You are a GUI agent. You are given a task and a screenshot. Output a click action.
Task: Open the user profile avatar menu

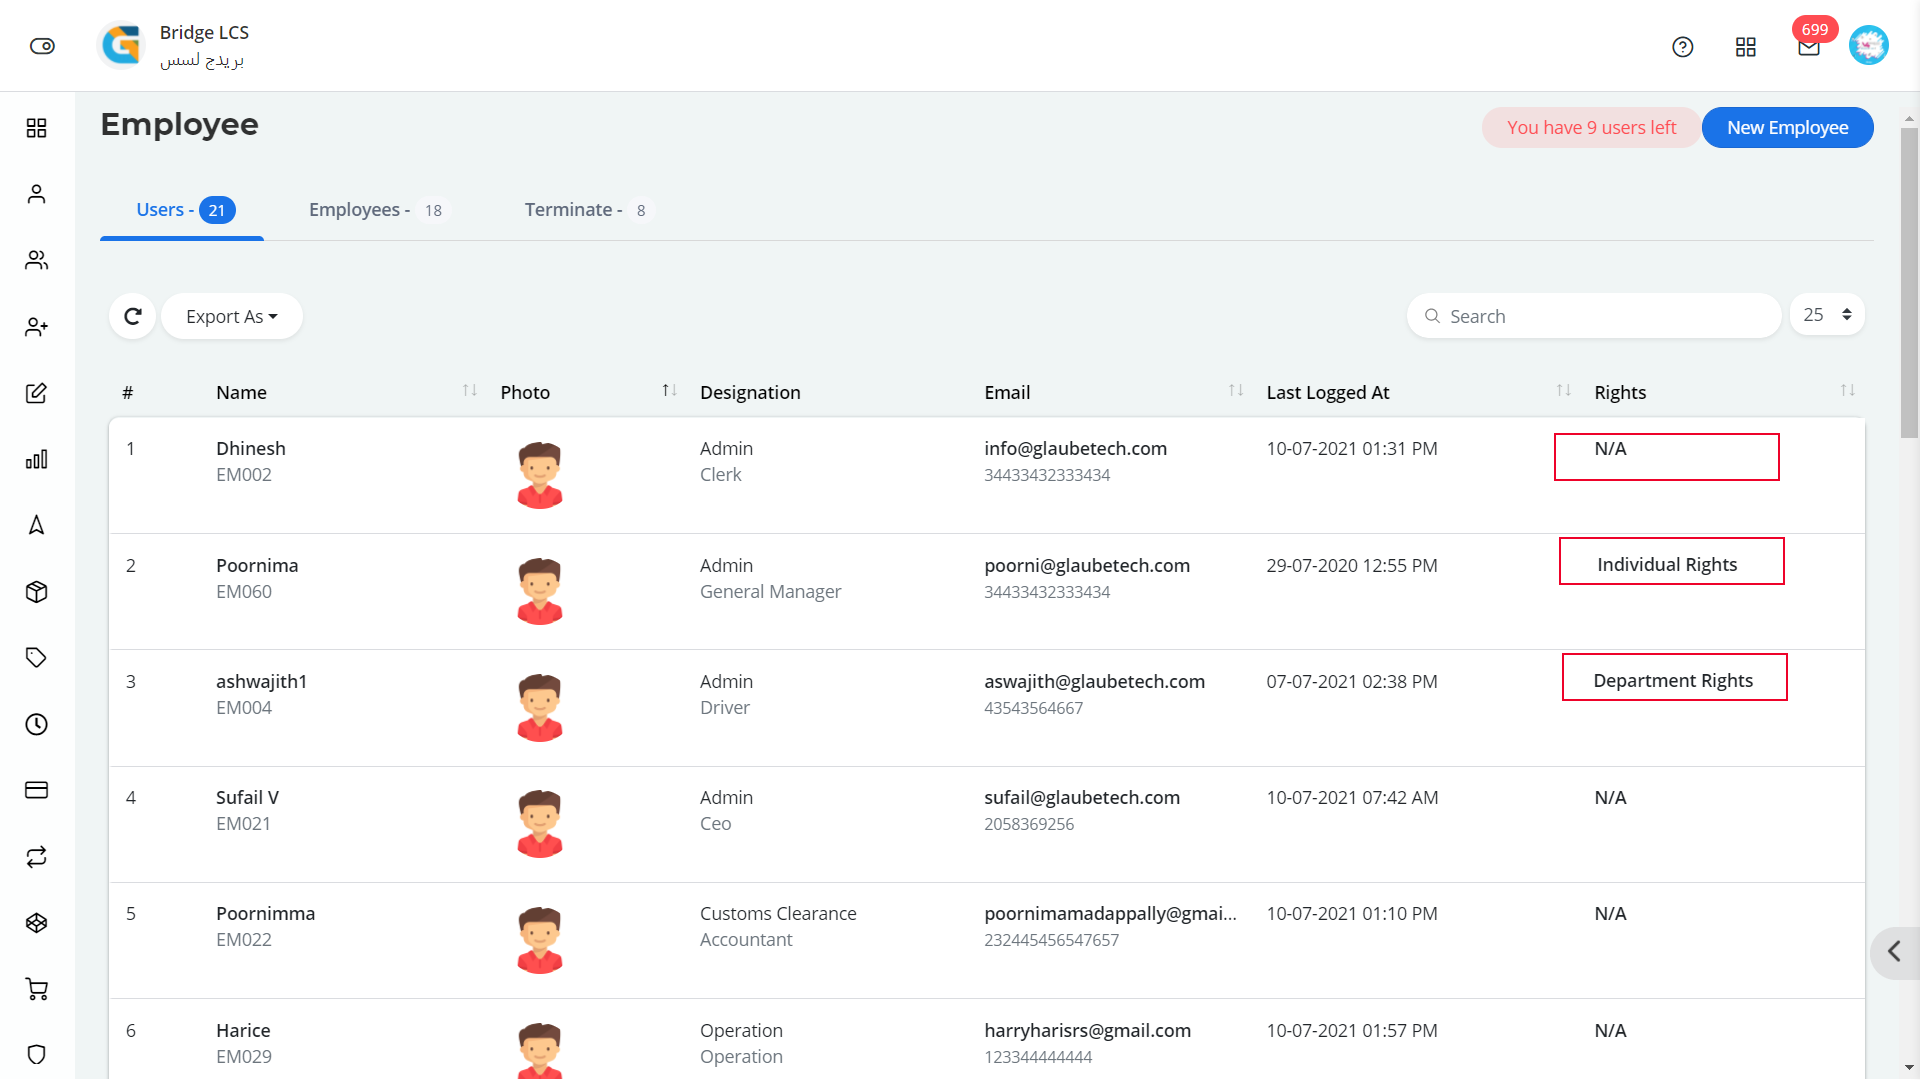pyautogui.click(x=1868, y=45)
